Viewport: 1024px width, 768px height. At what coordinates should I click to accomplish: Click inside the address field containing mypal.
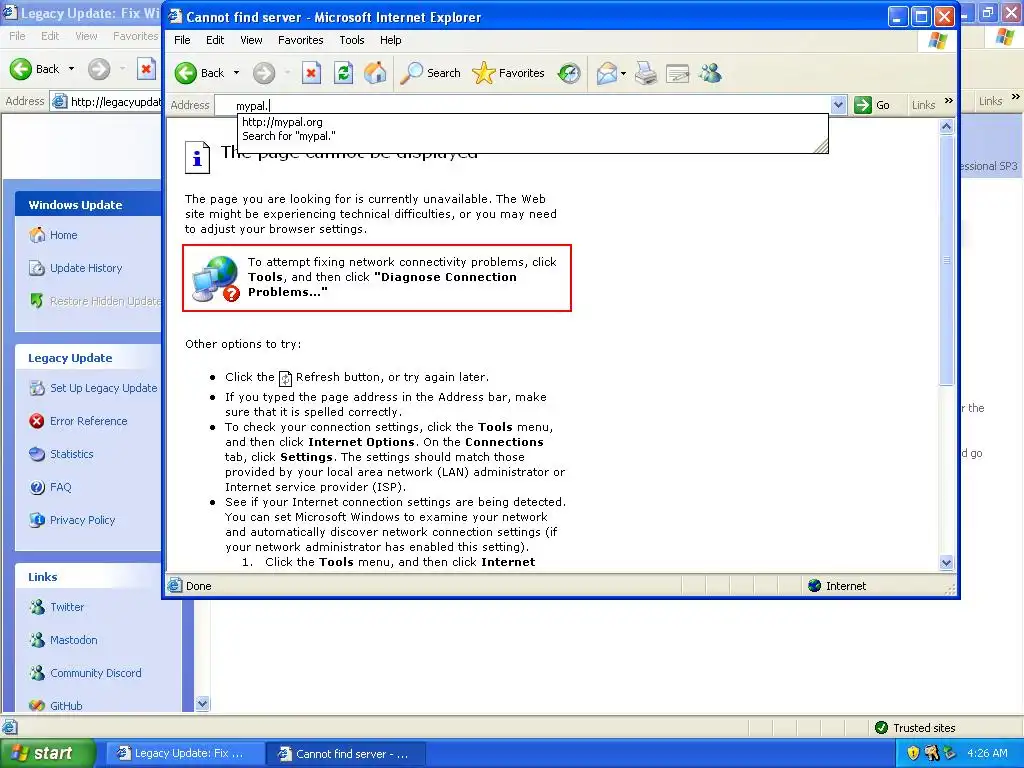click(522, 105)
